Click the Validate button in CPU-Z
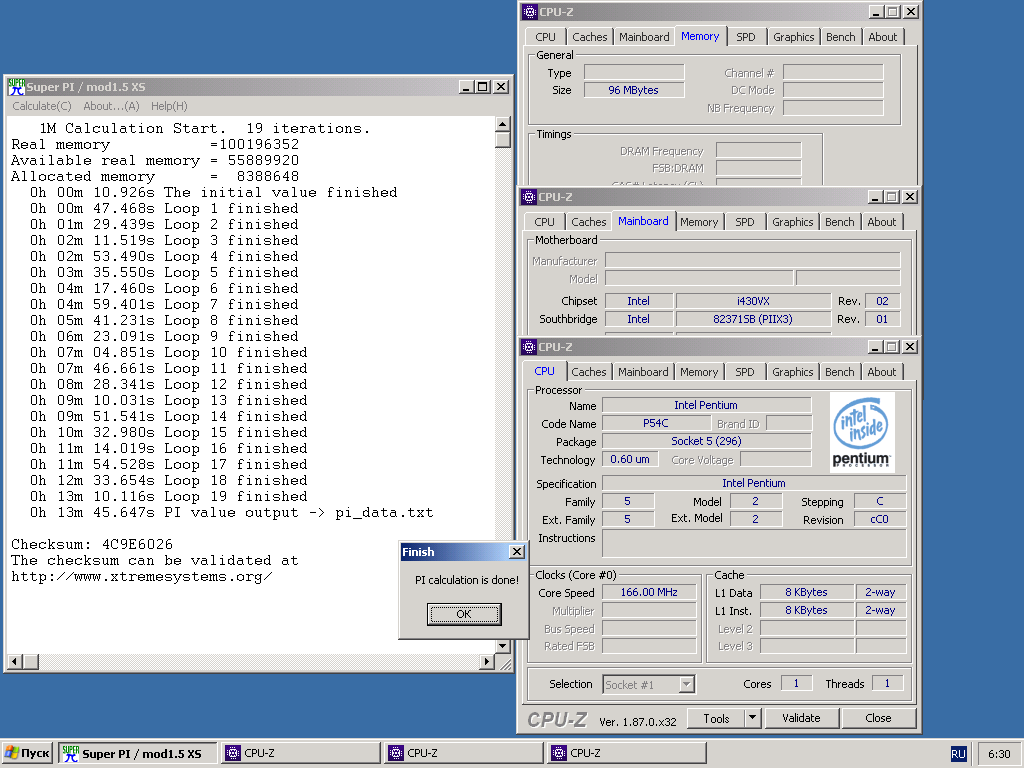Image resolution: width=1024 pixels, height=768 pixels. (801, 718)
